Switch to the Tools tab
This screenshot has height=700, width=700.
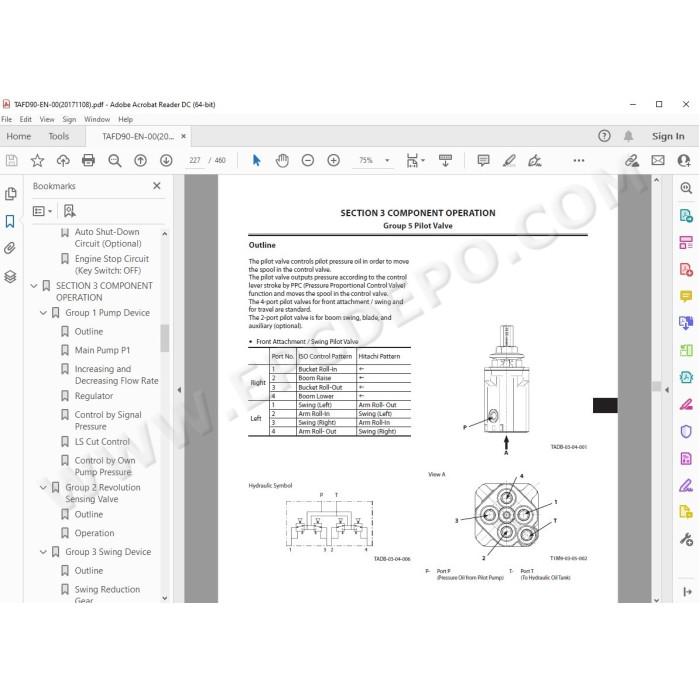coord(58,136)
